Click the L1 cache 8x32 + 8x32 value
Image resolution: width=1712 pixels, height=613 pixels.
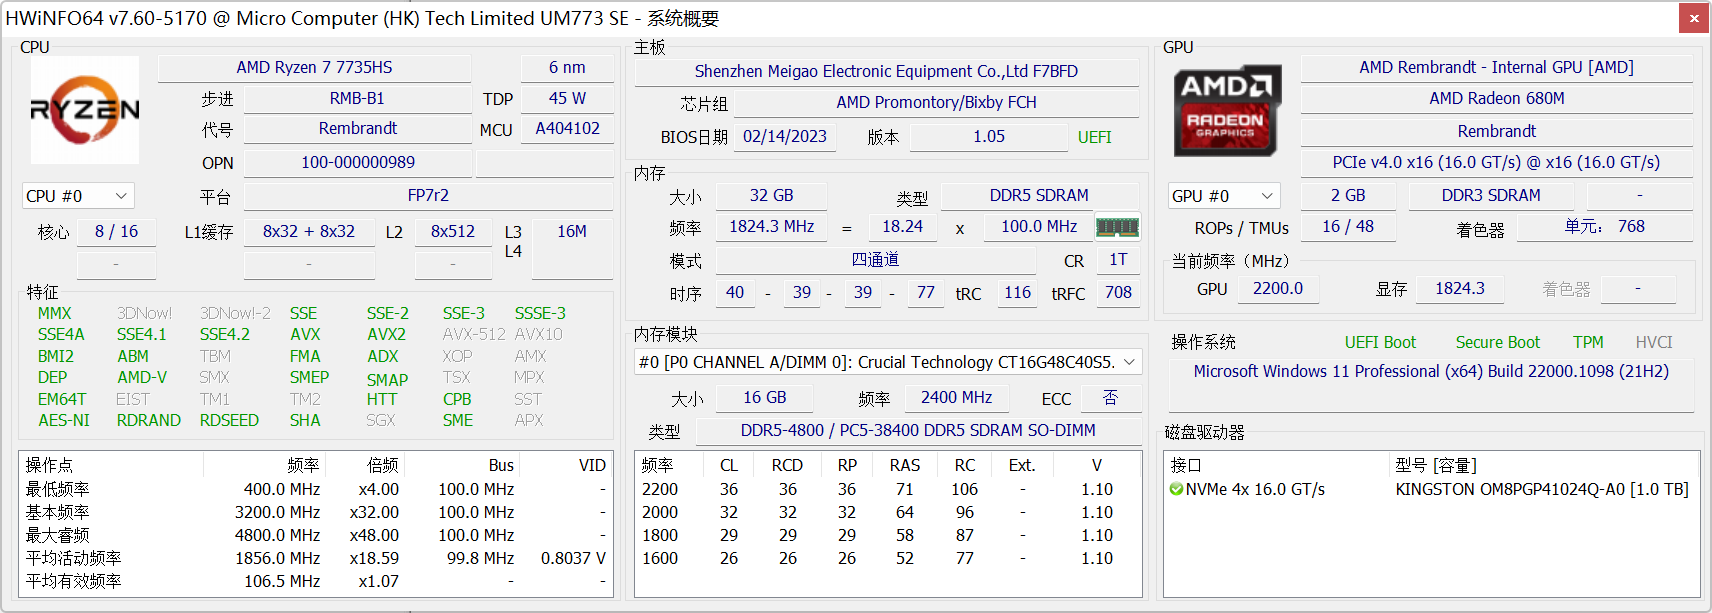coord(309,231)
